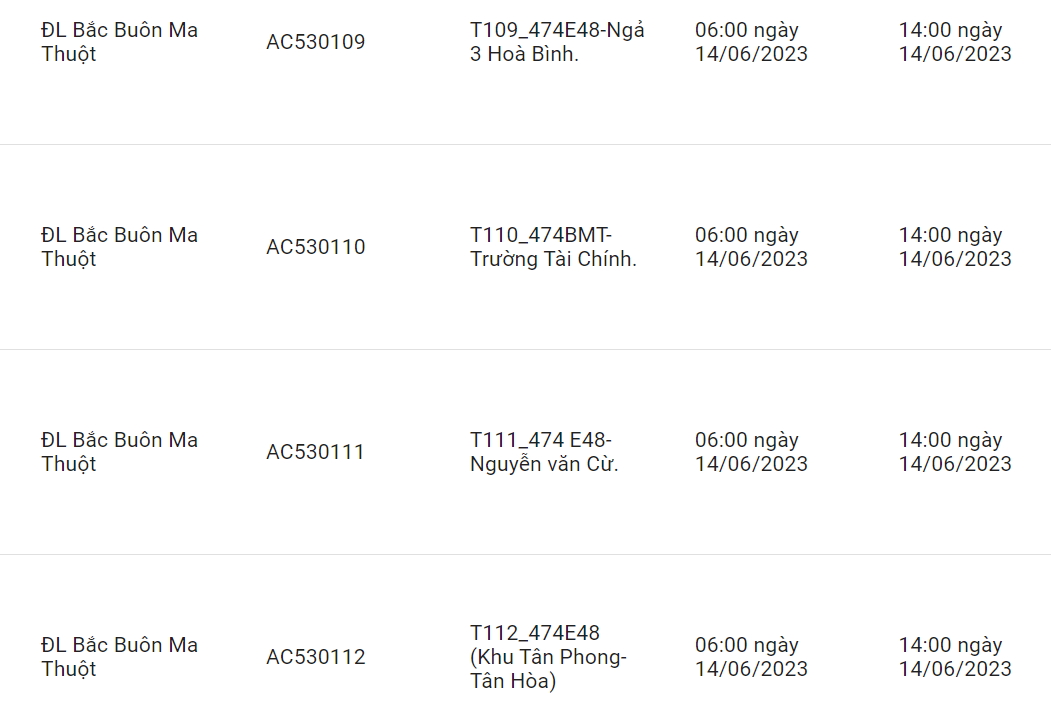Click 06:00 start time in AC530111 row
Screen dimensions: 1051x720
(x=751, y=452)
